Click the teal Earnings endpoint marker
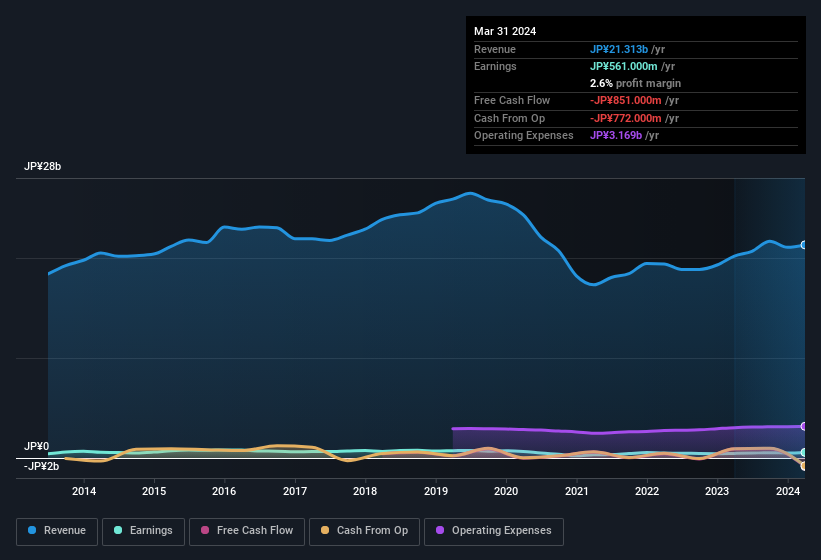 click(804, 453)
